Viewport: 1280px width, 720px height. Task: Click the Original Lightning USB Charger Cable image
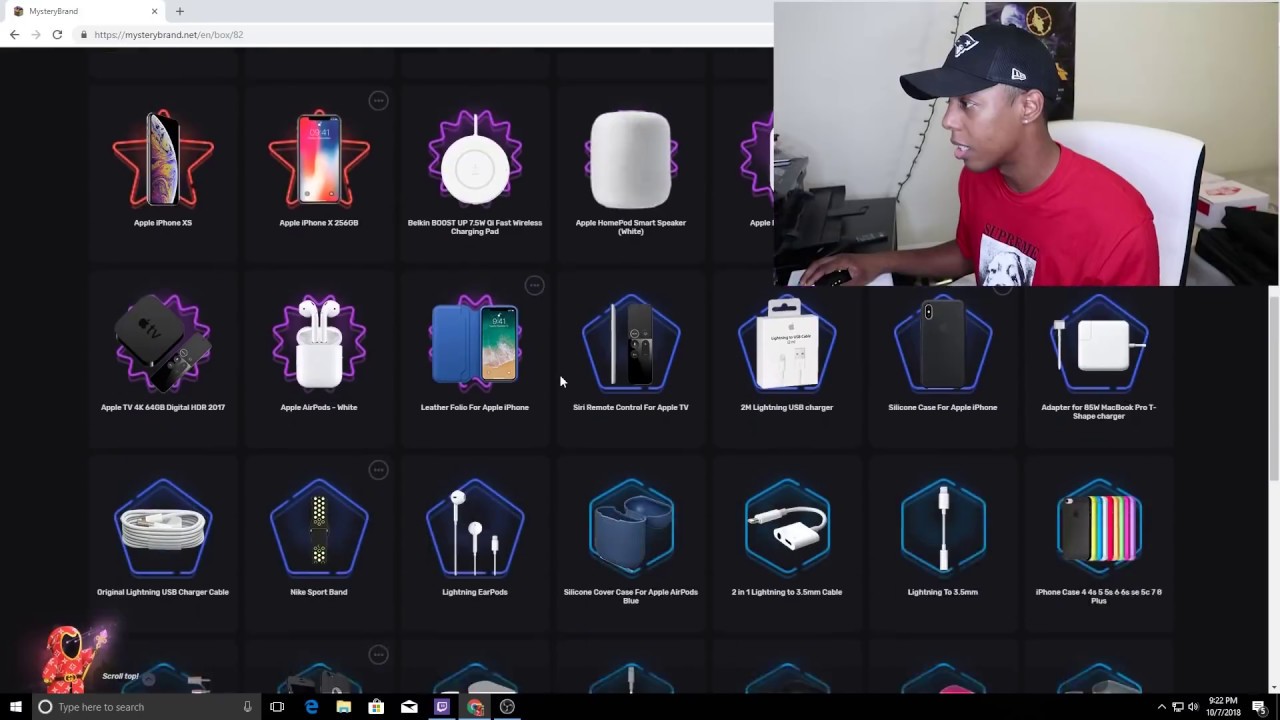(163, 527)
